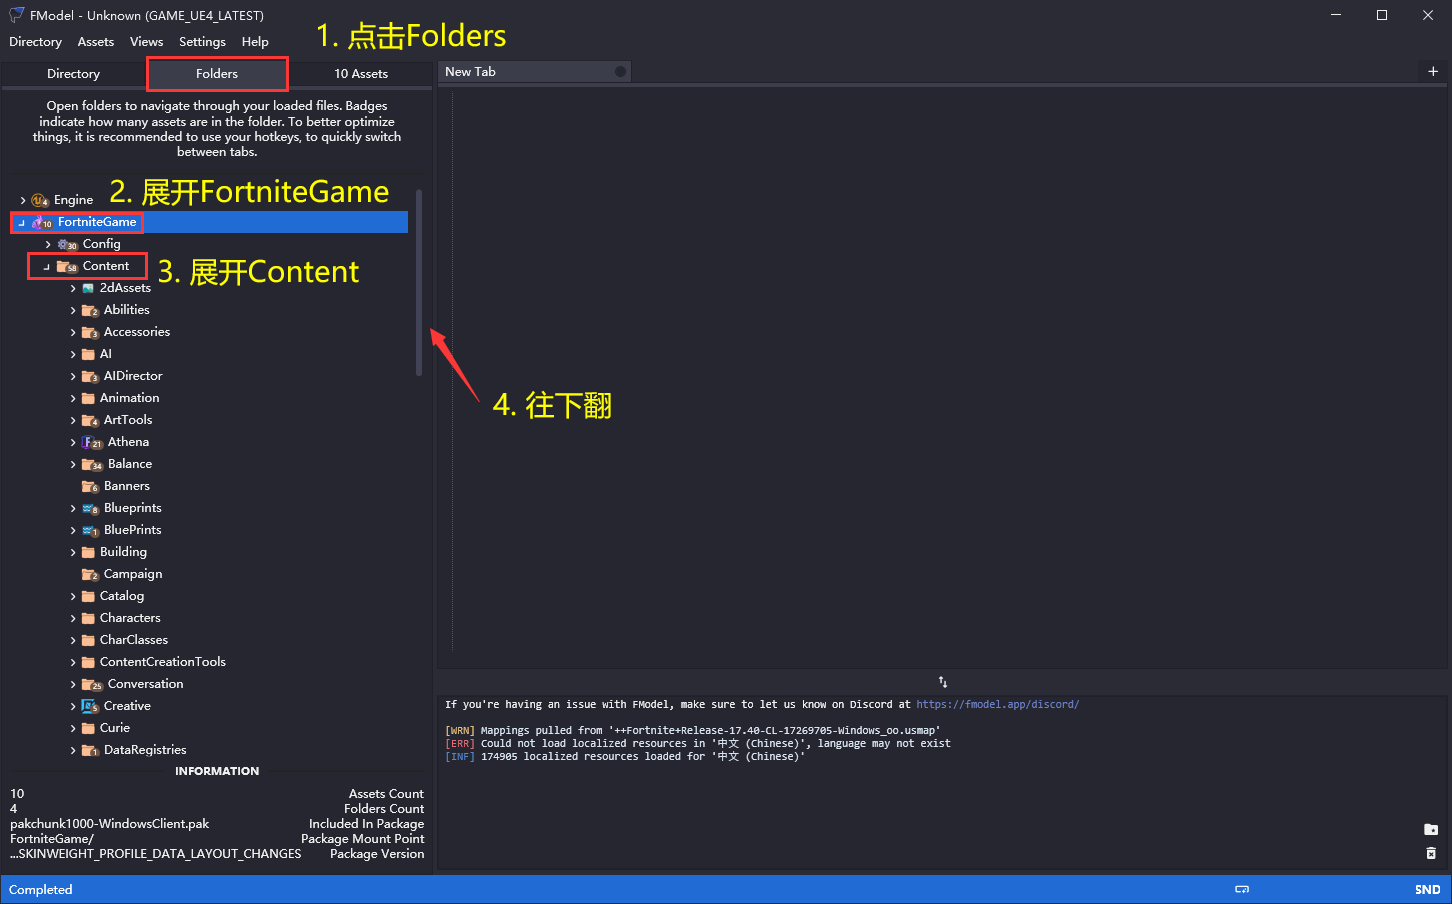This screenshot has height=904, width=1452.
Task: Expand the Catalog folder chevron
Action: click(x=73, y=596)
